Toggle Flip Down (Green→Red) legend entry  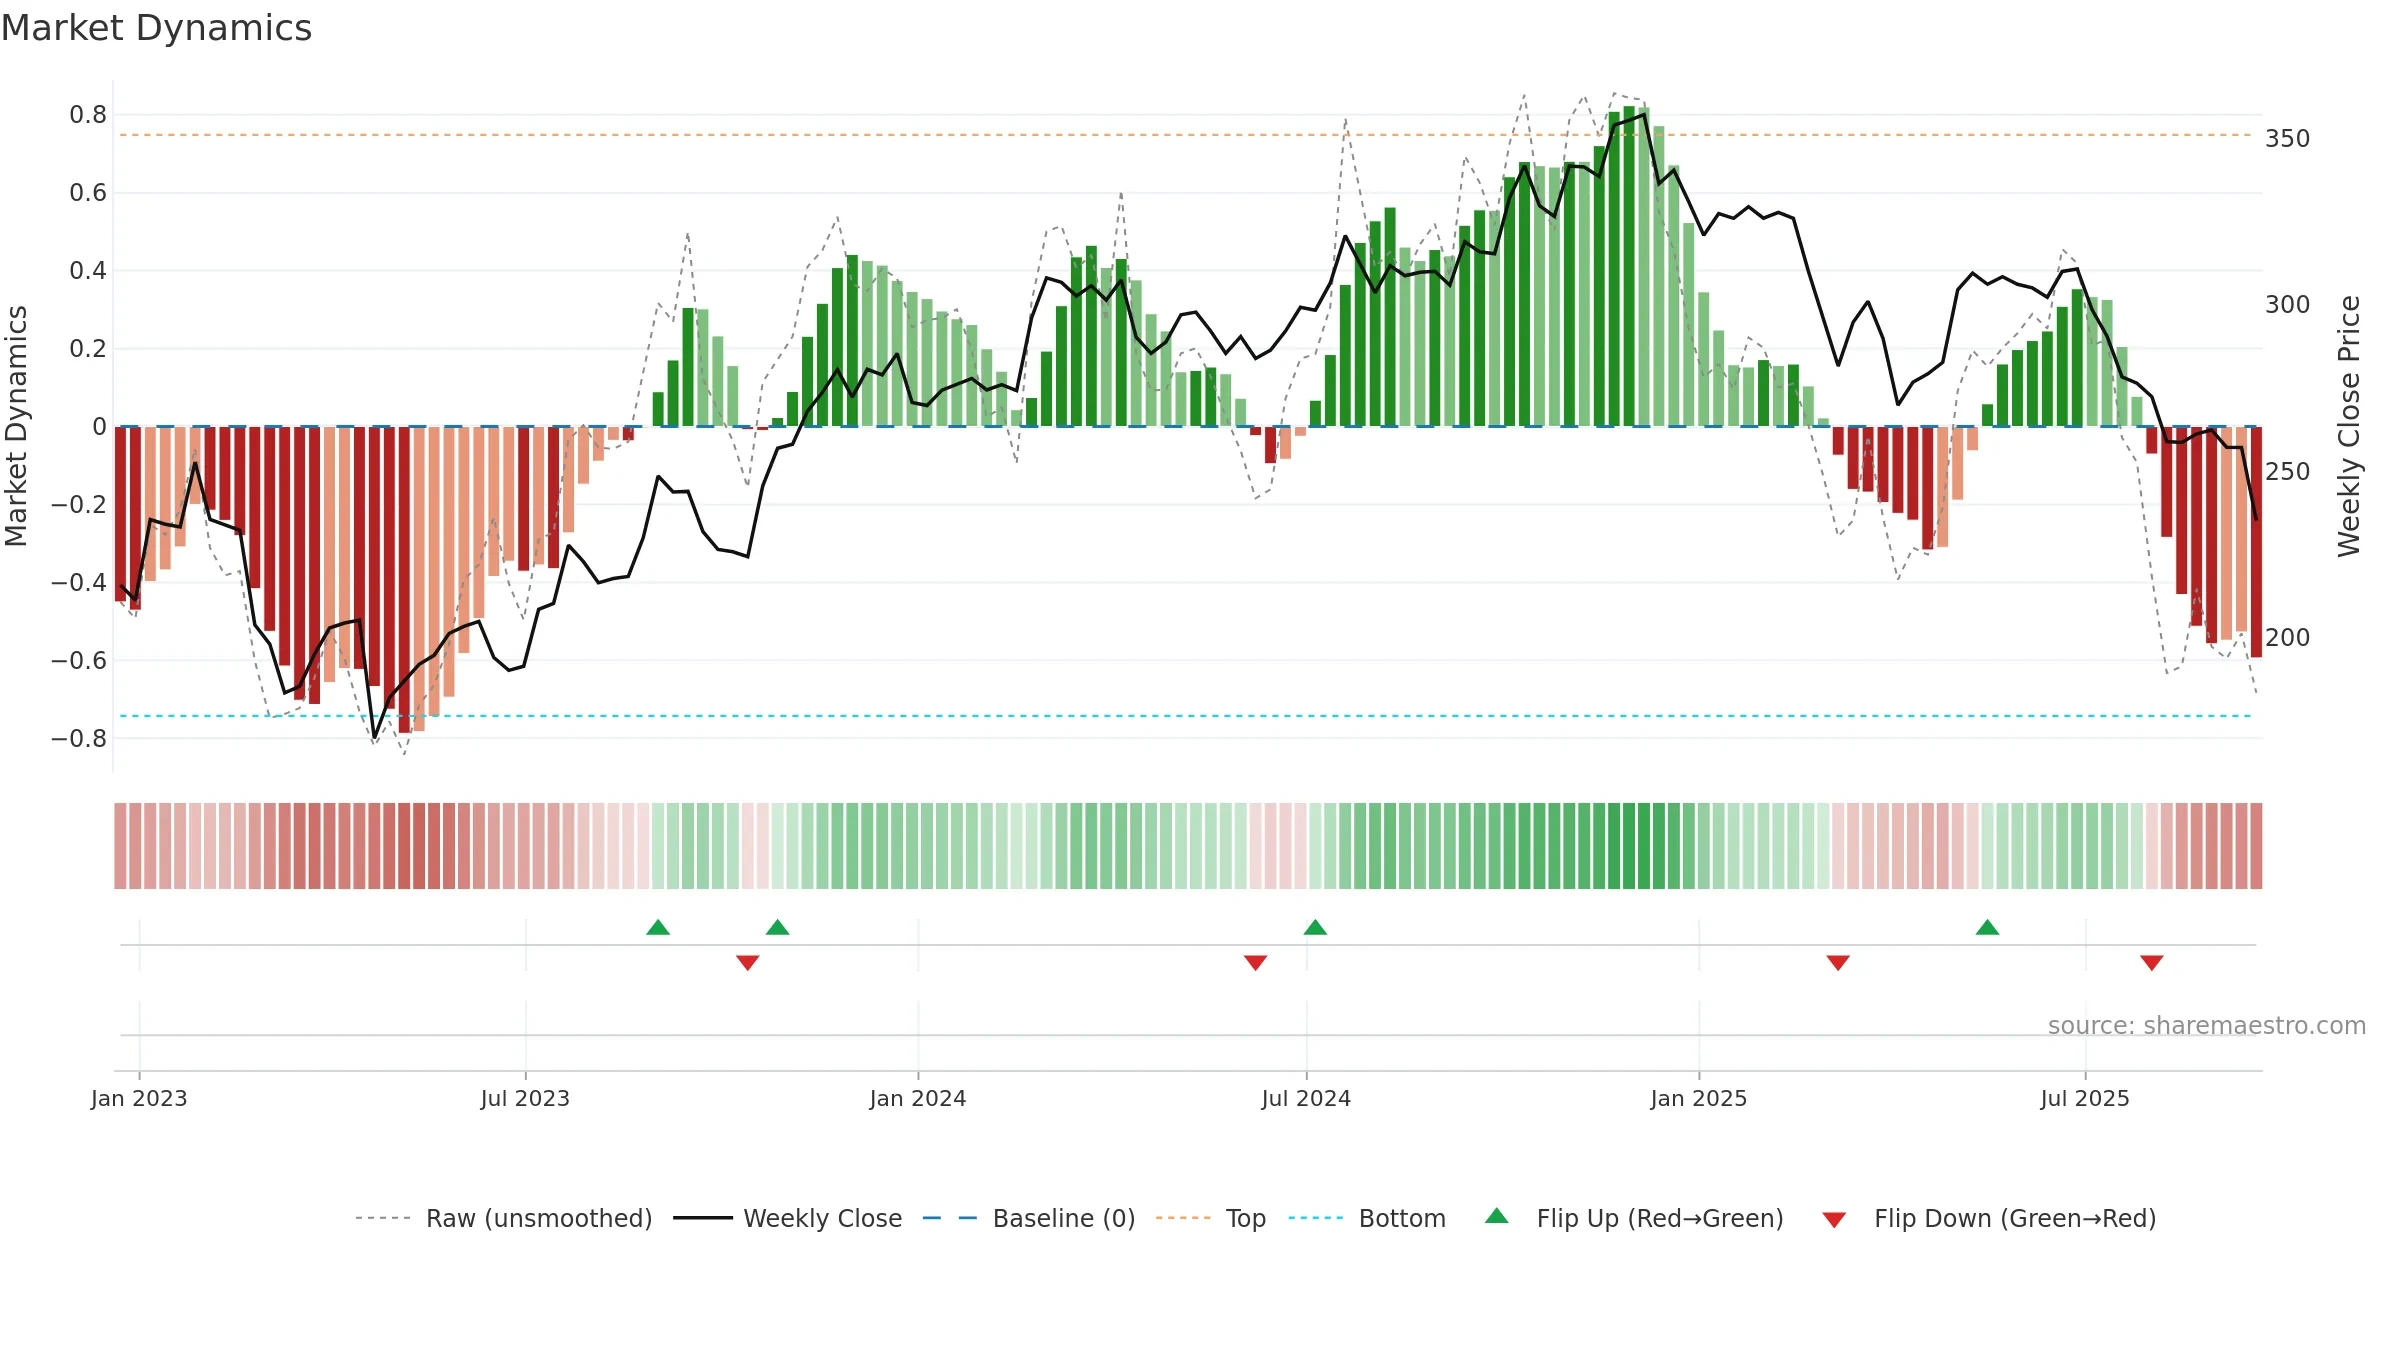click(1989, 1218)
